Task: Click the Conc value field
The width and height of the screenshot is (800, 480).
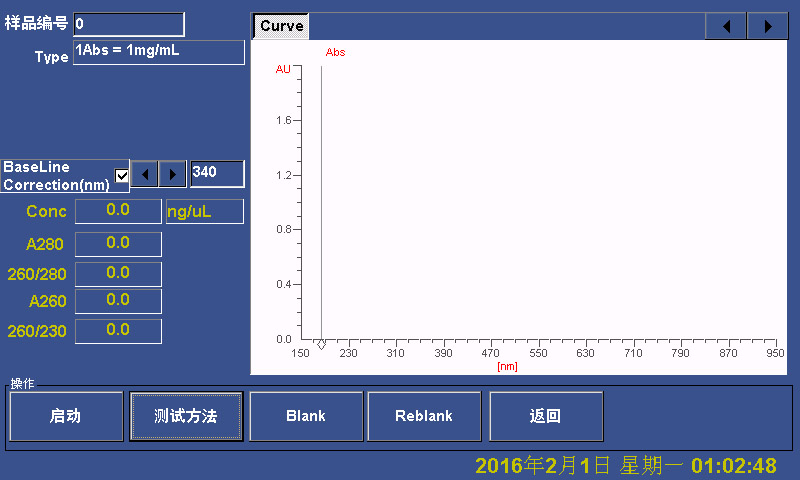Action: click(x=118, y=211)
